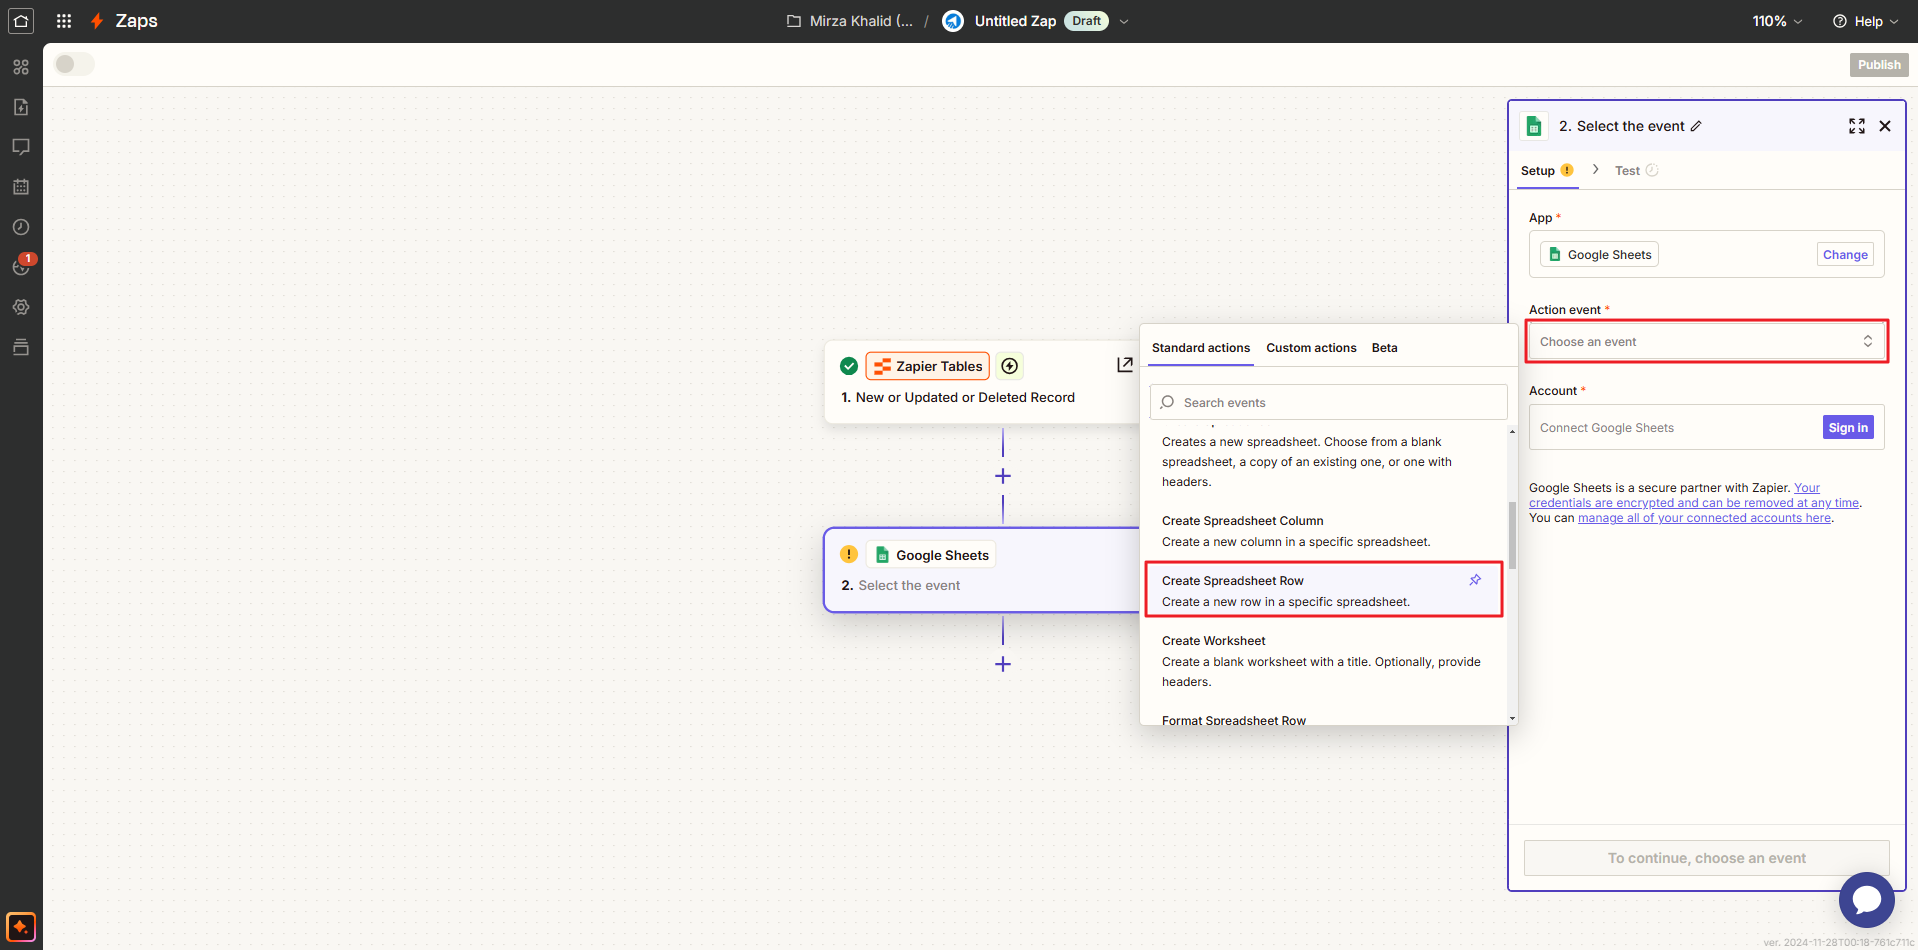The width and height of the screenshot is (1918, 950).
Task: Click the Change app button
Action: click(x=1844, y=255)
